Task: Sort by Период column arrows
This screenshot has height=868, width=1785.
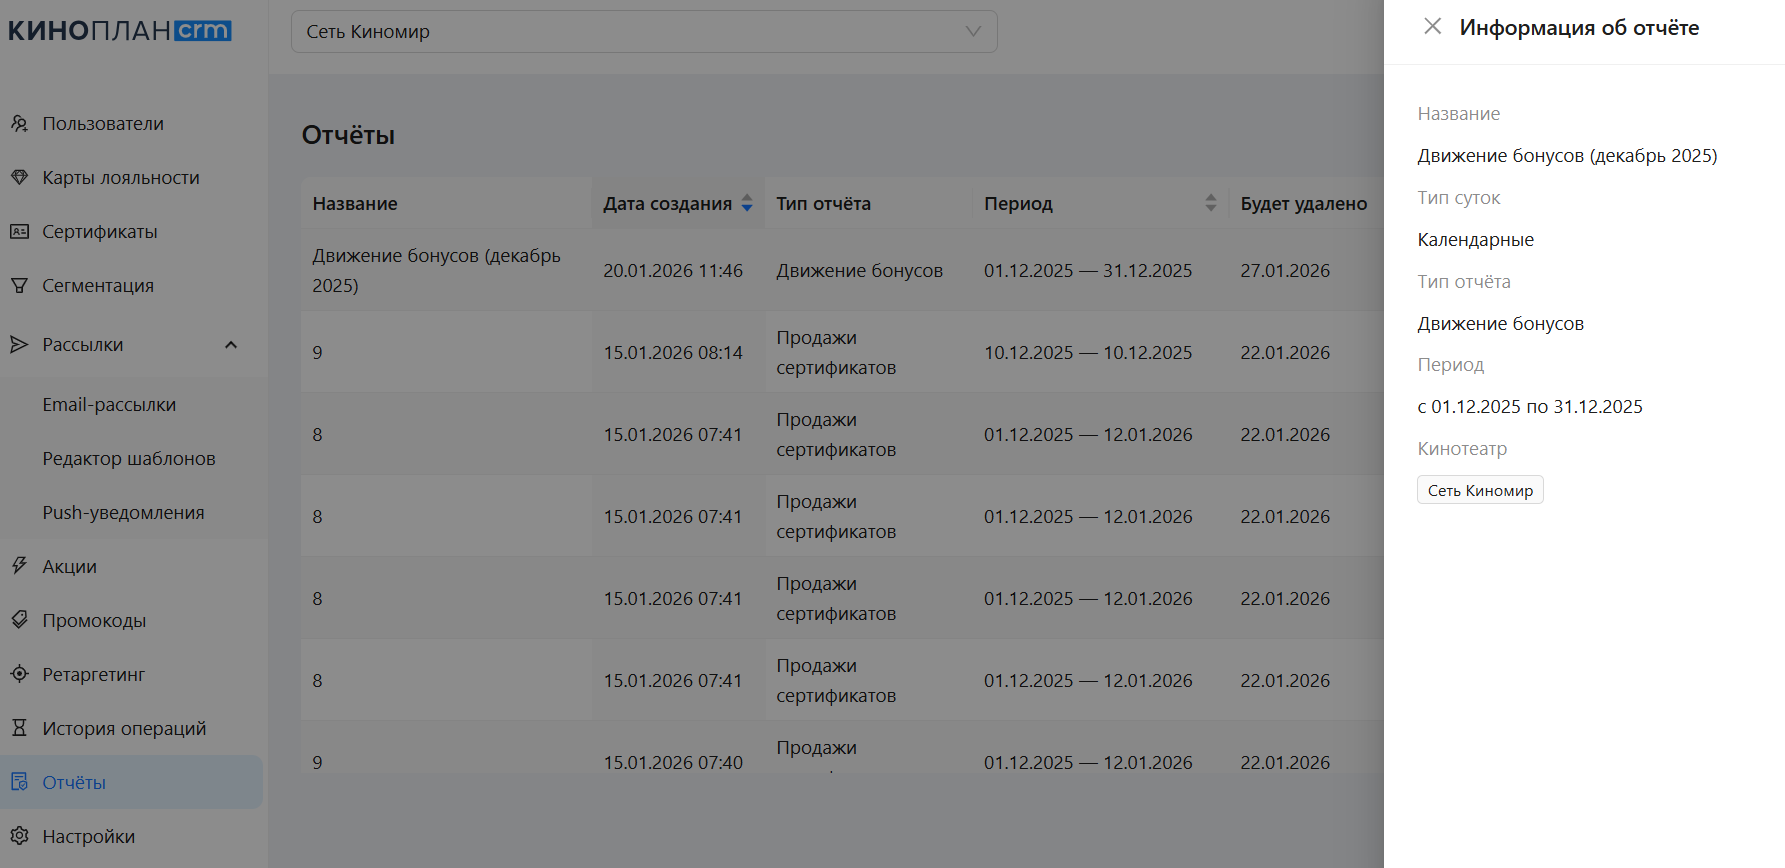Action: coord(1210,204)
